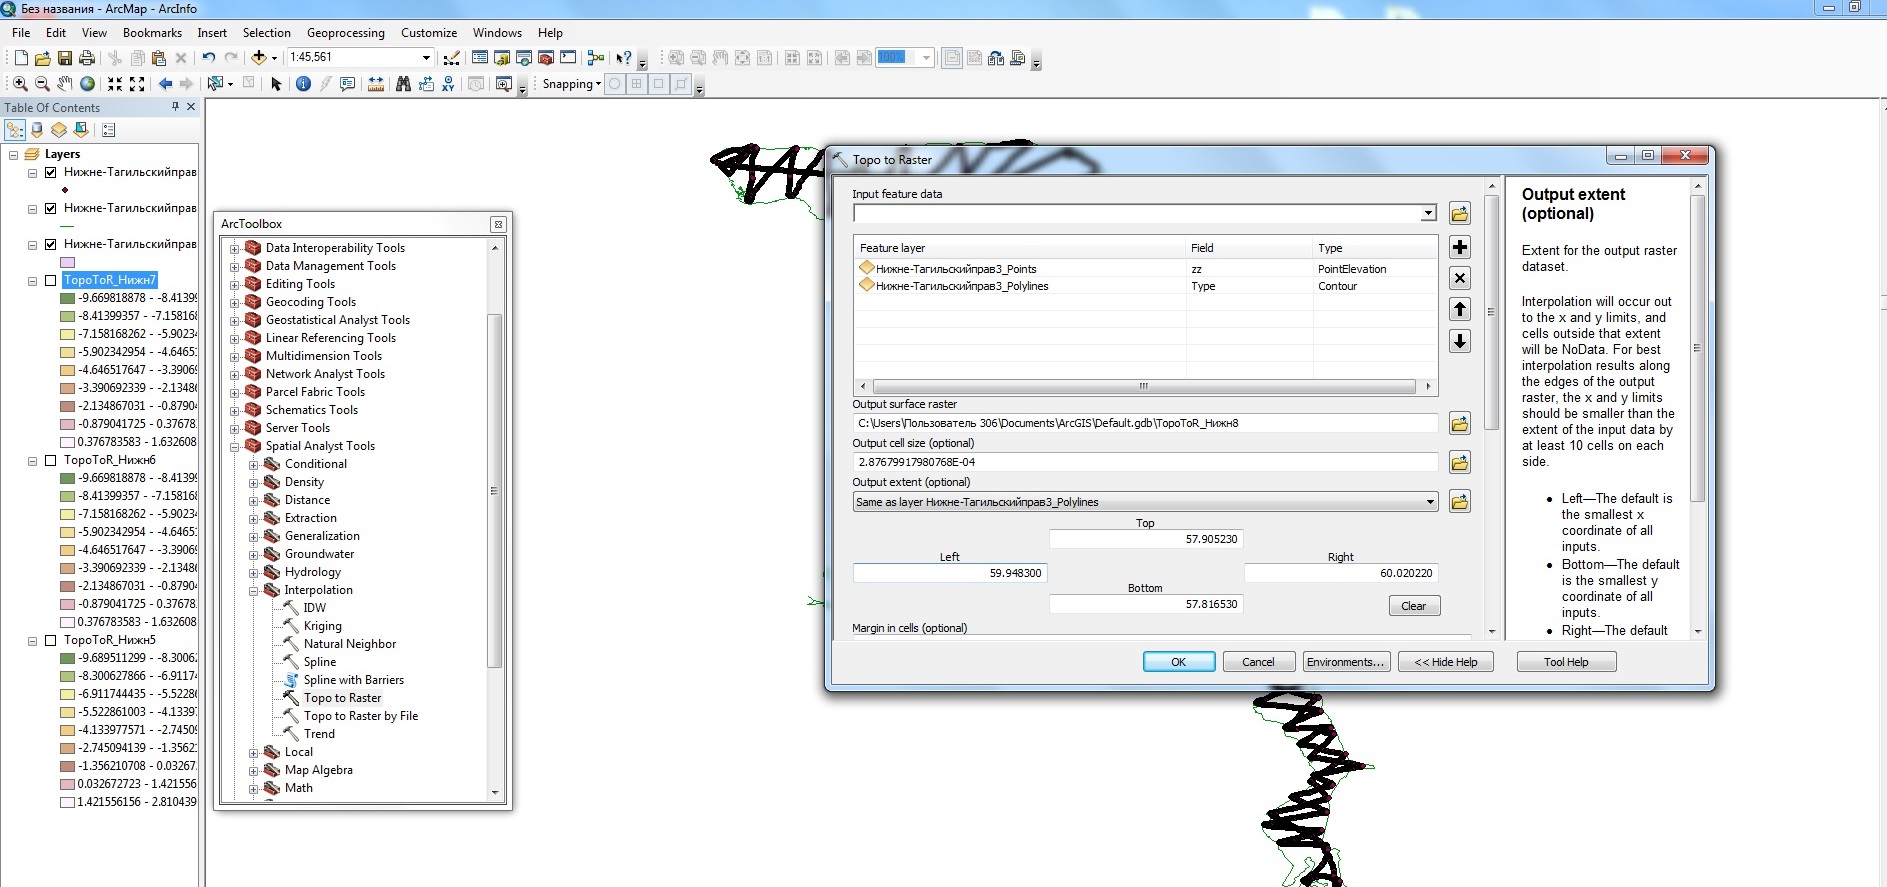
Task: Add the input with the plus button
Action: pyautogui.click(x=1460, y=247)
